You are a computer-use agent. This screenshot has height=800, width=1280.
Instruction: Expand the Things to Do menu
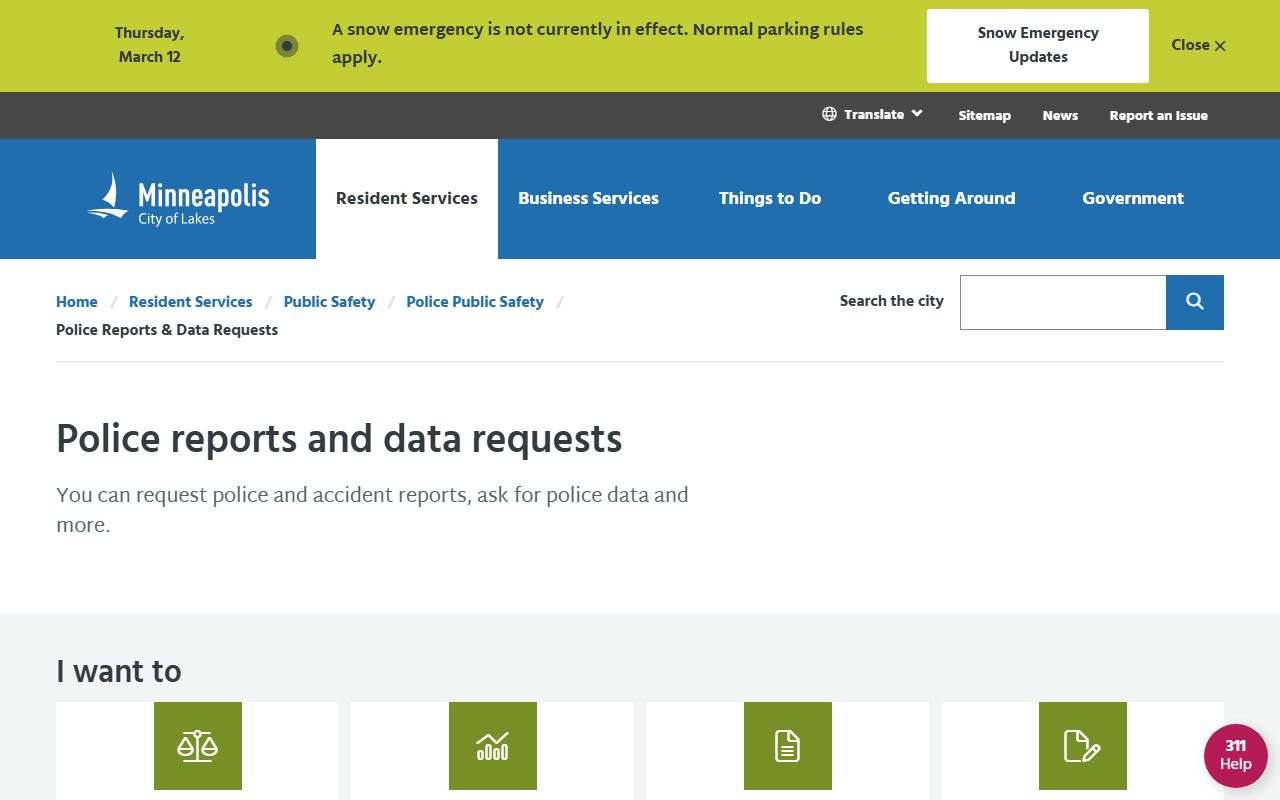coord(770,199)
